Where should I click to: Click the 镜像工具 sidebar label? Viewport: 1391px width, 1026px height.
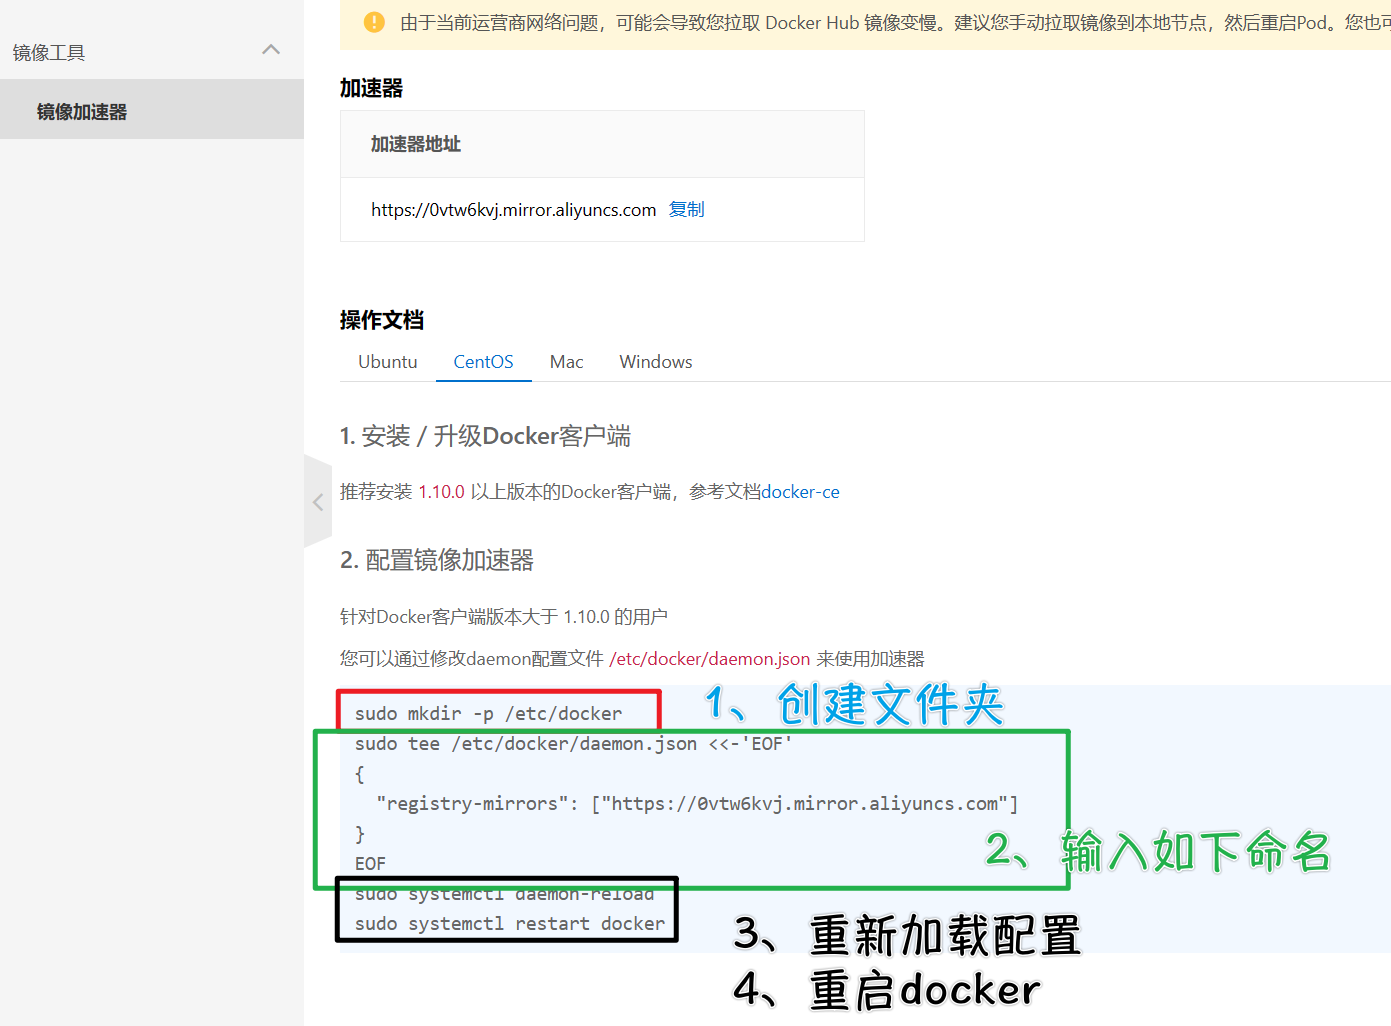[49, 53]
